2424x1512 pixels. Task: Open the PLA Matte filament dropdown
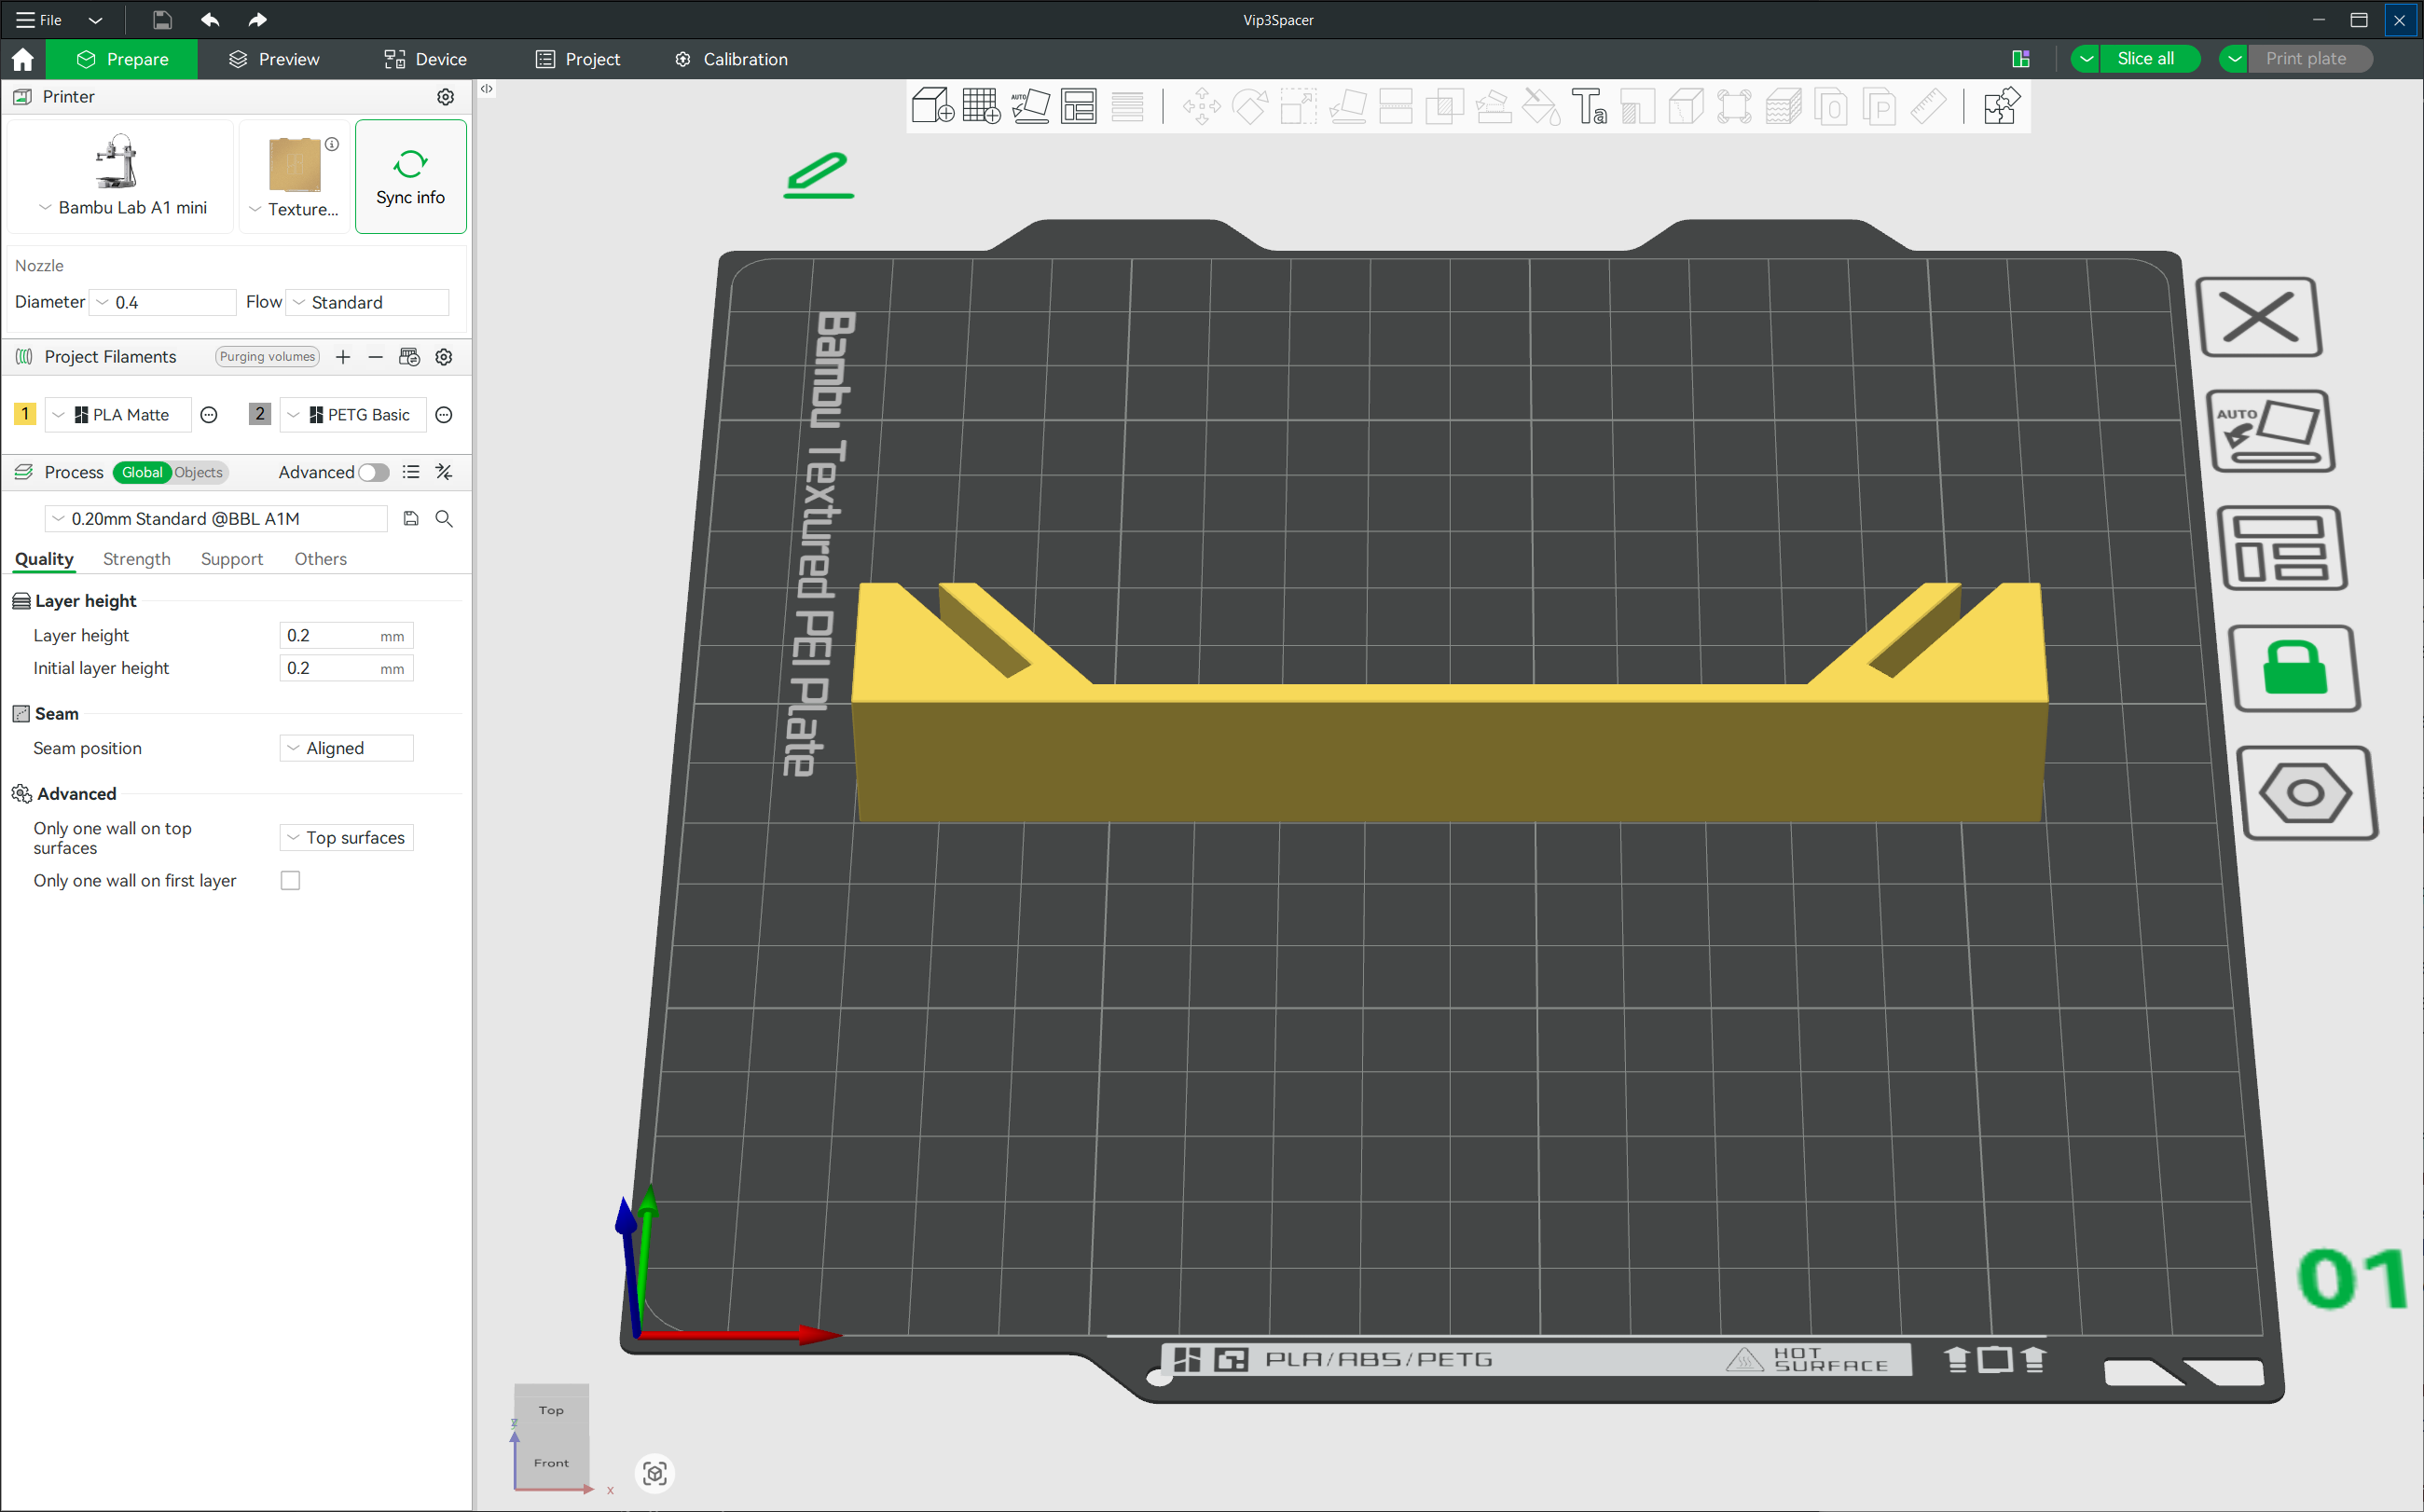pos(118,415)
